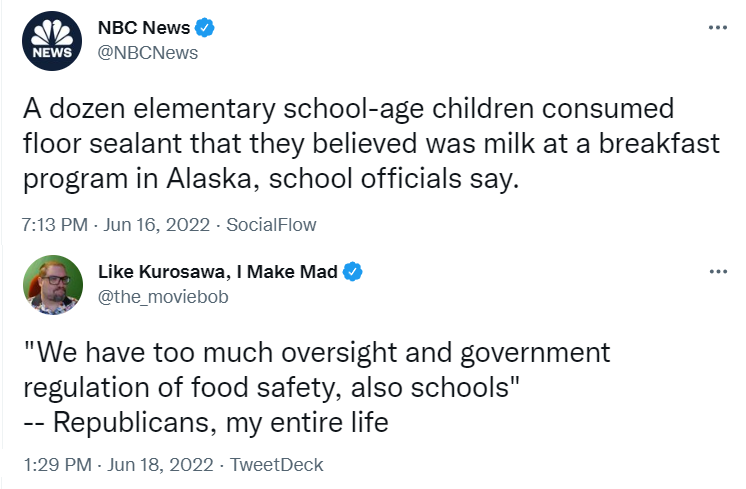The height and width of the screenshot is (489, 746).
Task: Click the @NBCNews handle
Action: (147, 52)
